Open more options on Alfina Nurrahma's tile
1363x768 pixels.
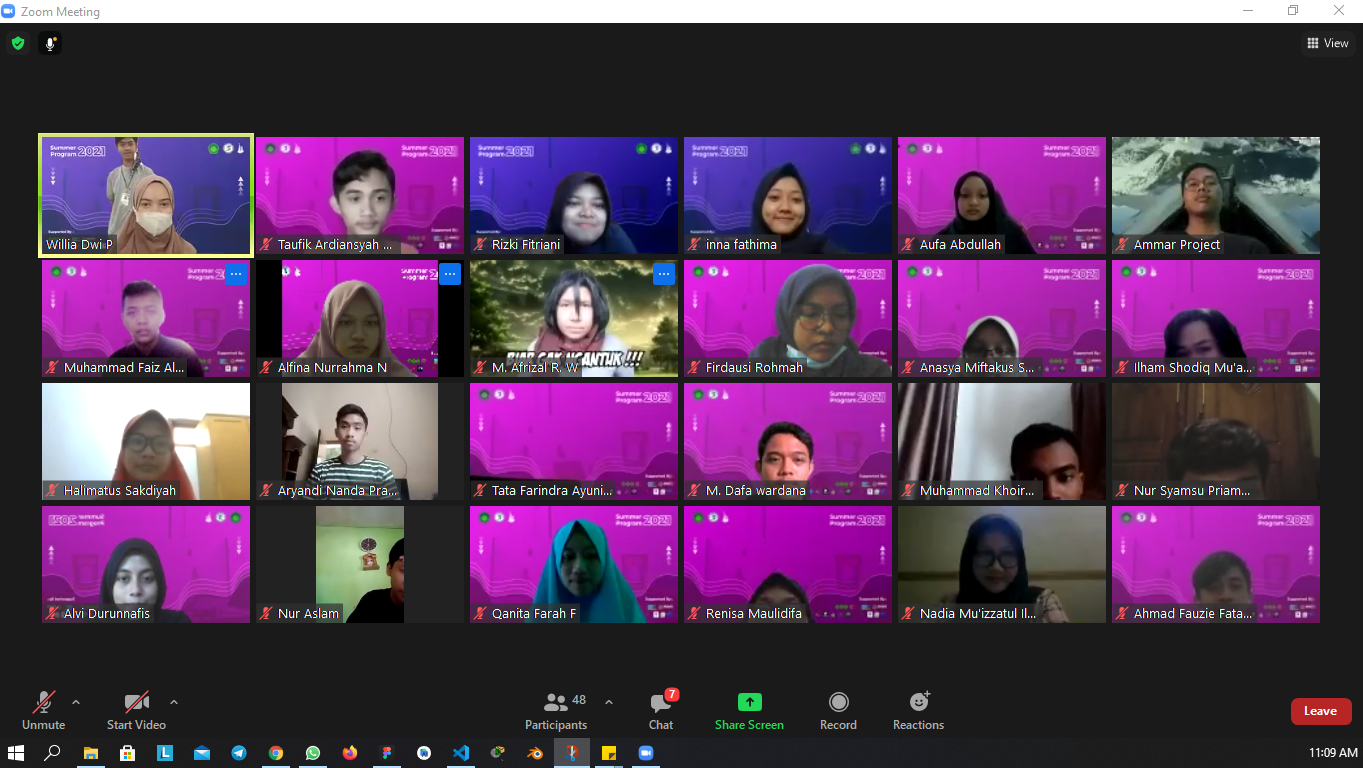[x=450, y=274]
